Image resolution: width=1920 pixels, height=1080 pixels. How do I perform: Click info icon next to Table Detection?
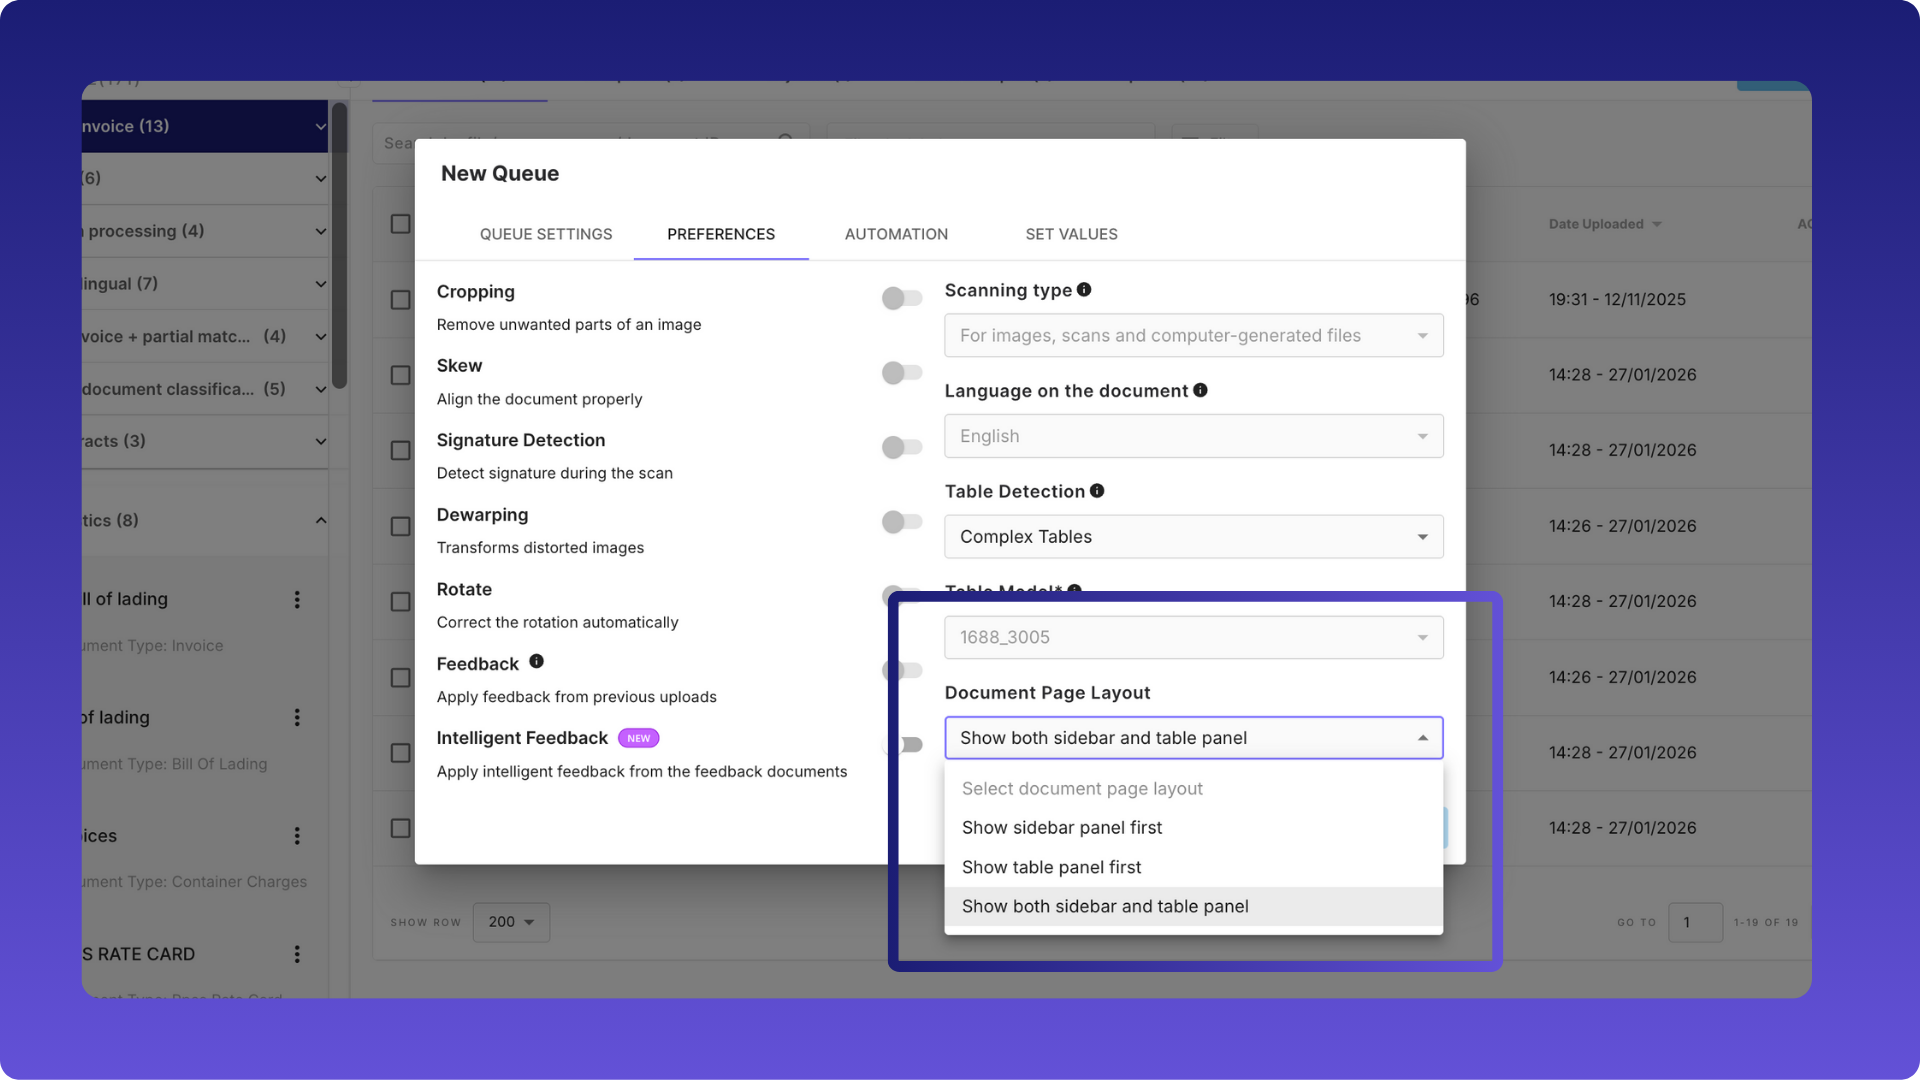(1097, 491)
